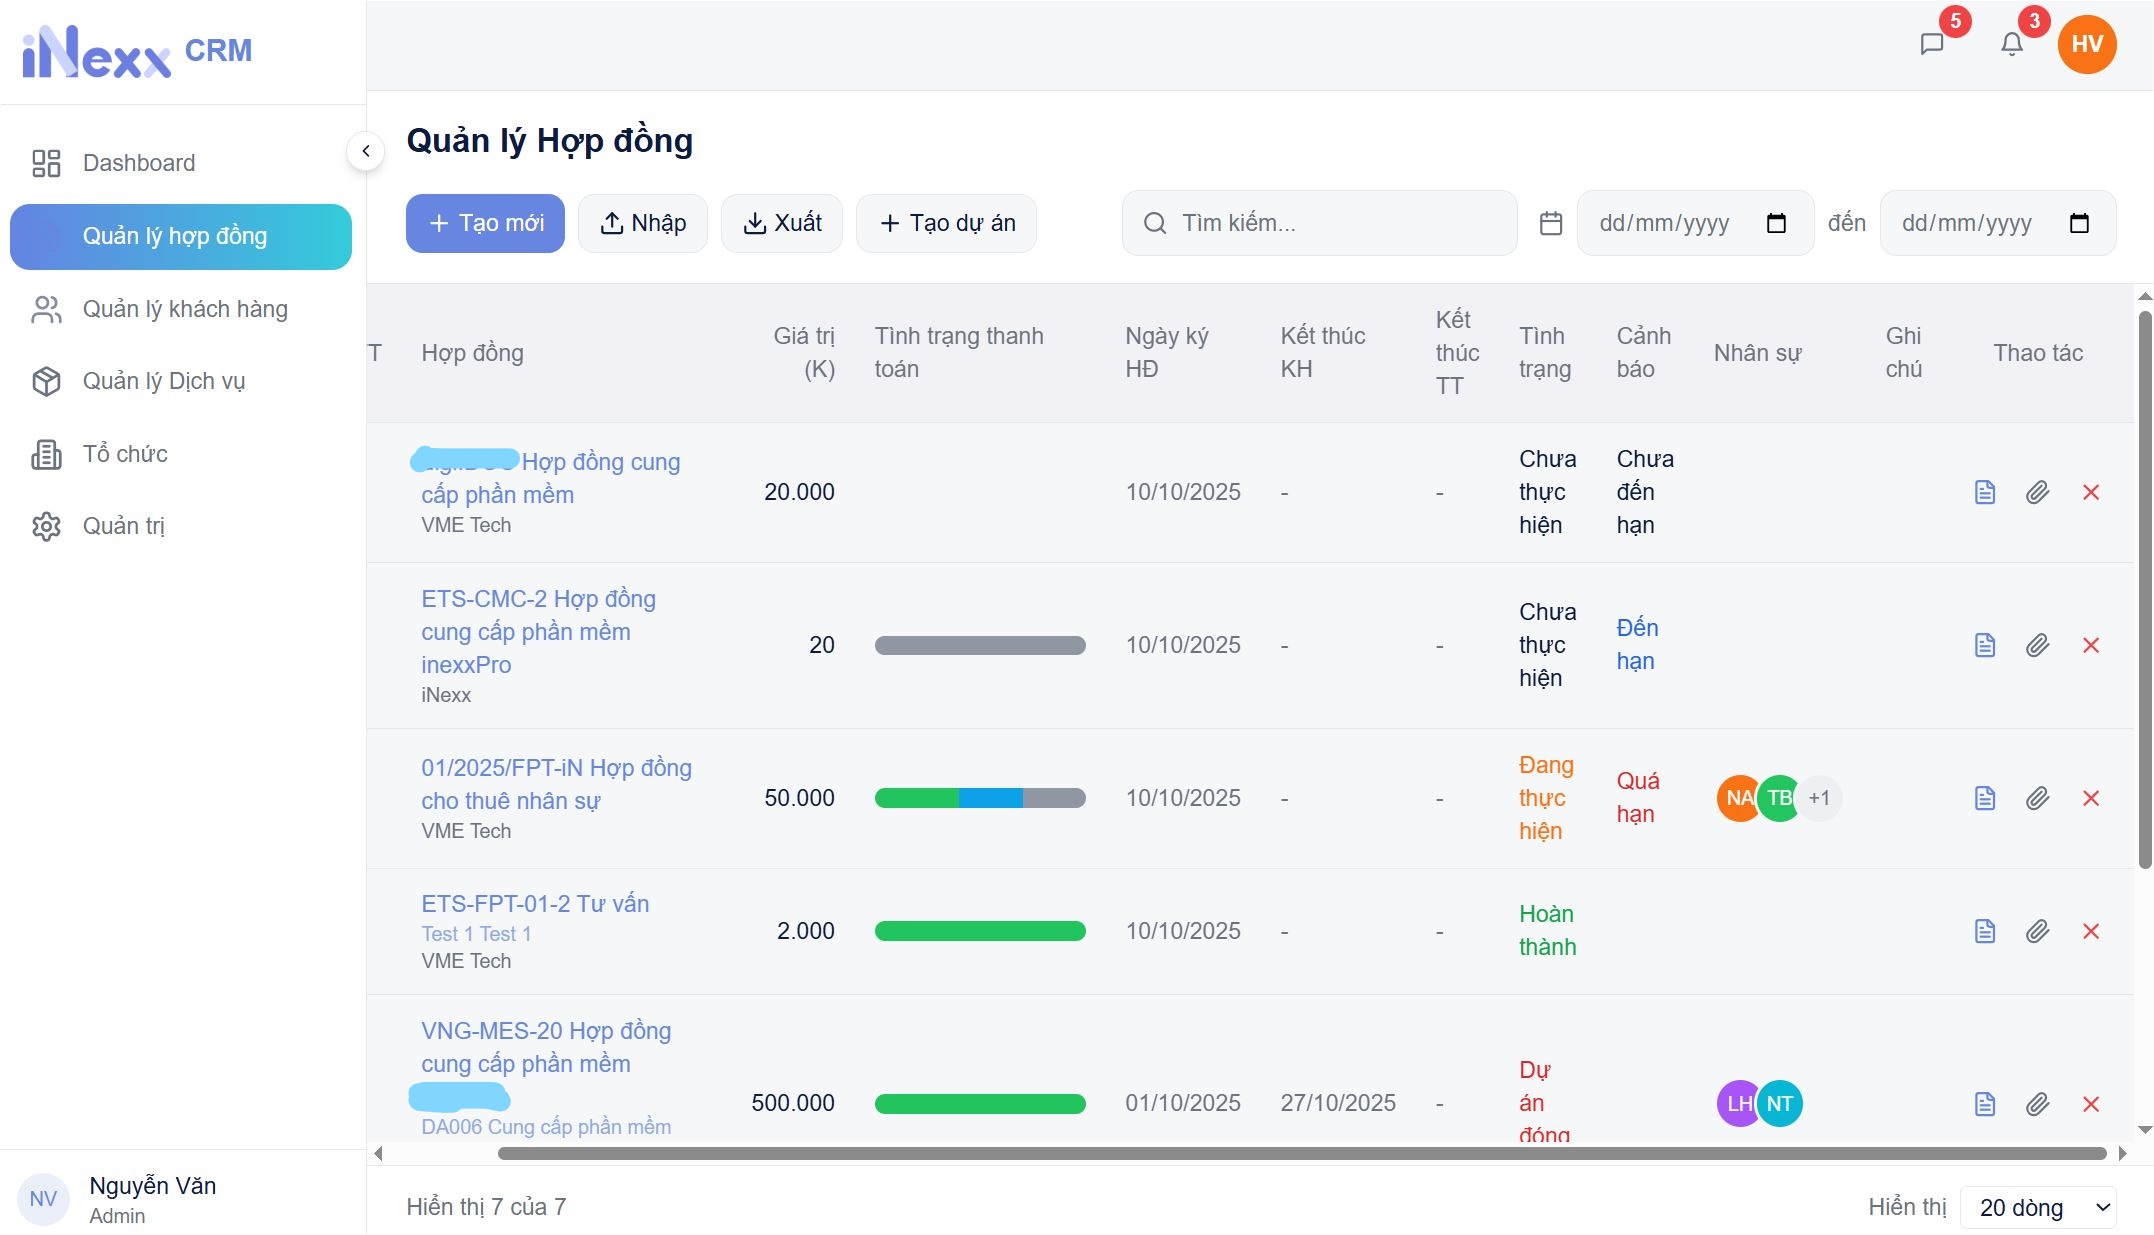This screenshot has width=2154, height=1235.
Task: Delete the ETS-CMC-2 contract row
Action: click(2090, 645)
